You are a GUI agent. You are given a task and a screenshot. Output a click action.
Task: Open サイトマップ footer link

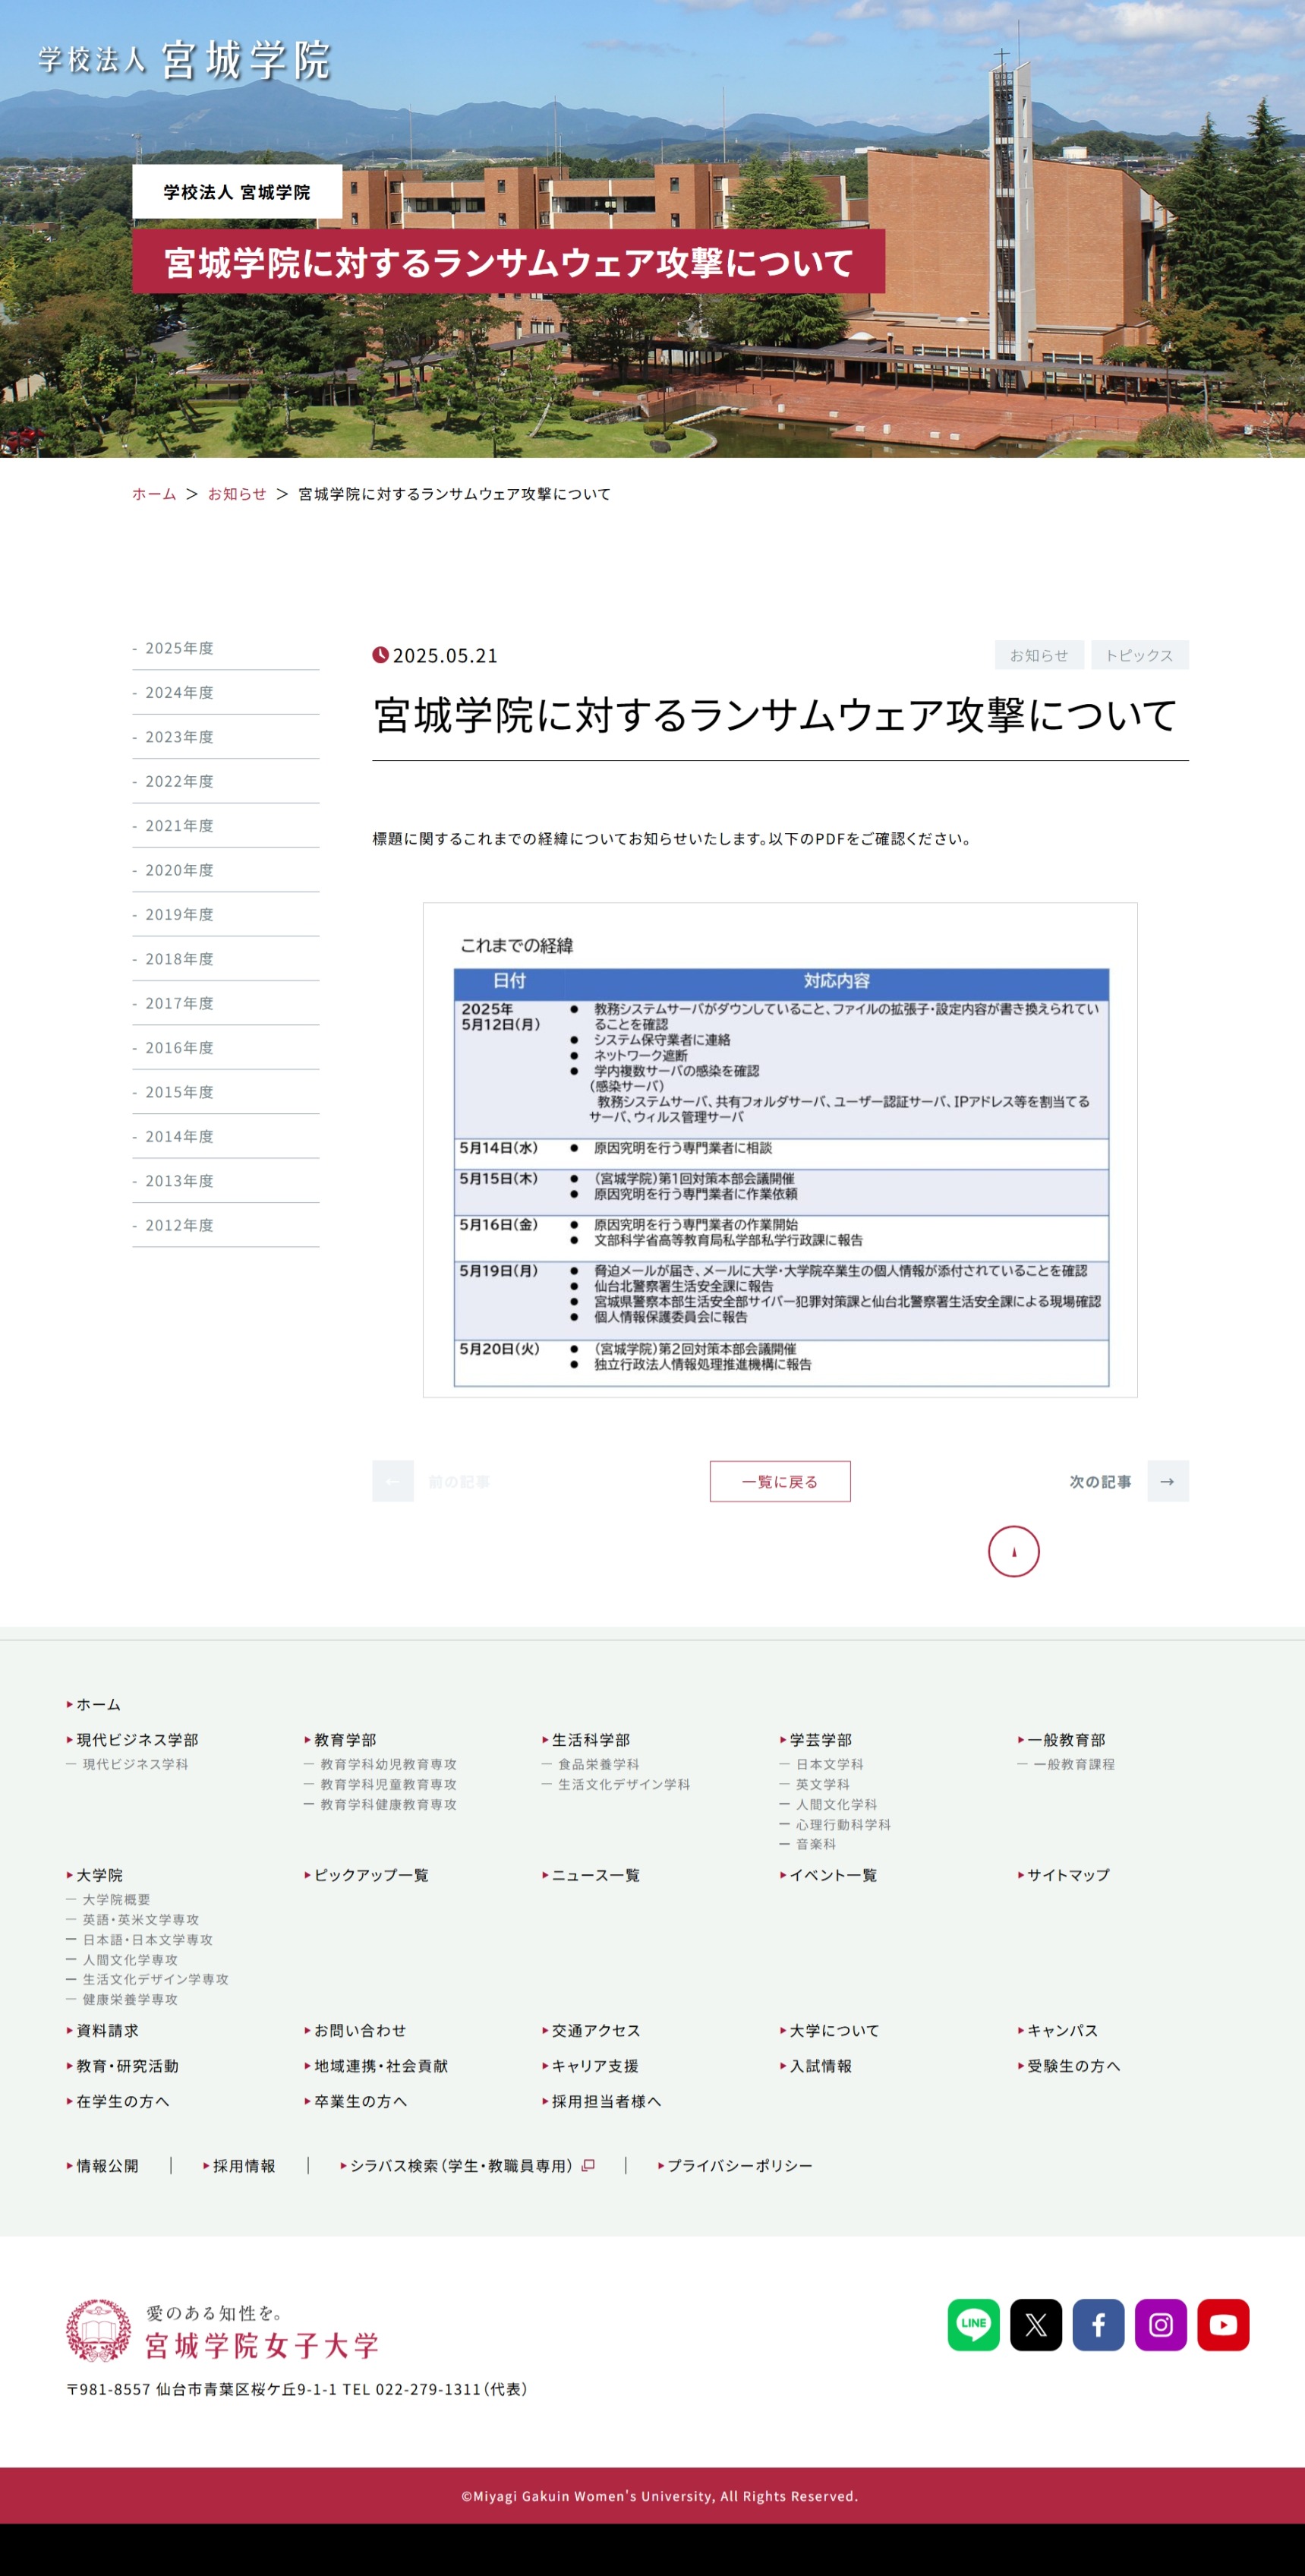1064,1875
